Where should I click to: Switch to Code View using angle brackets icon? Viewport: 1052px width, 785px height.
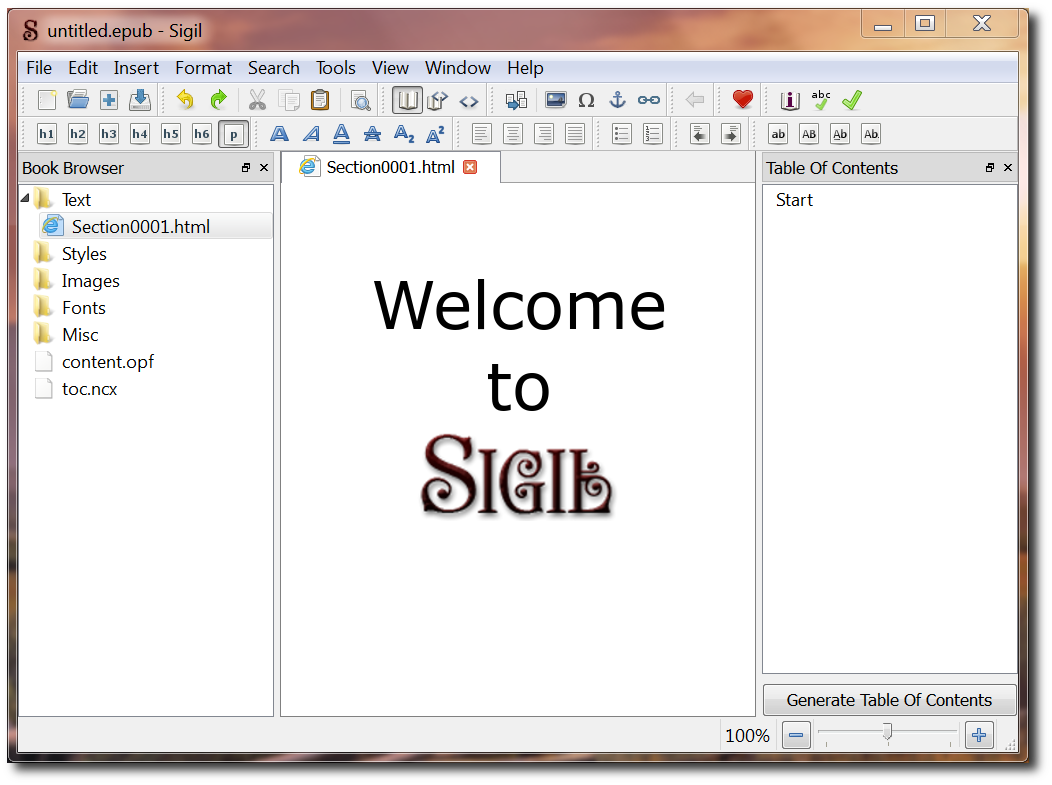pos(468,100)
